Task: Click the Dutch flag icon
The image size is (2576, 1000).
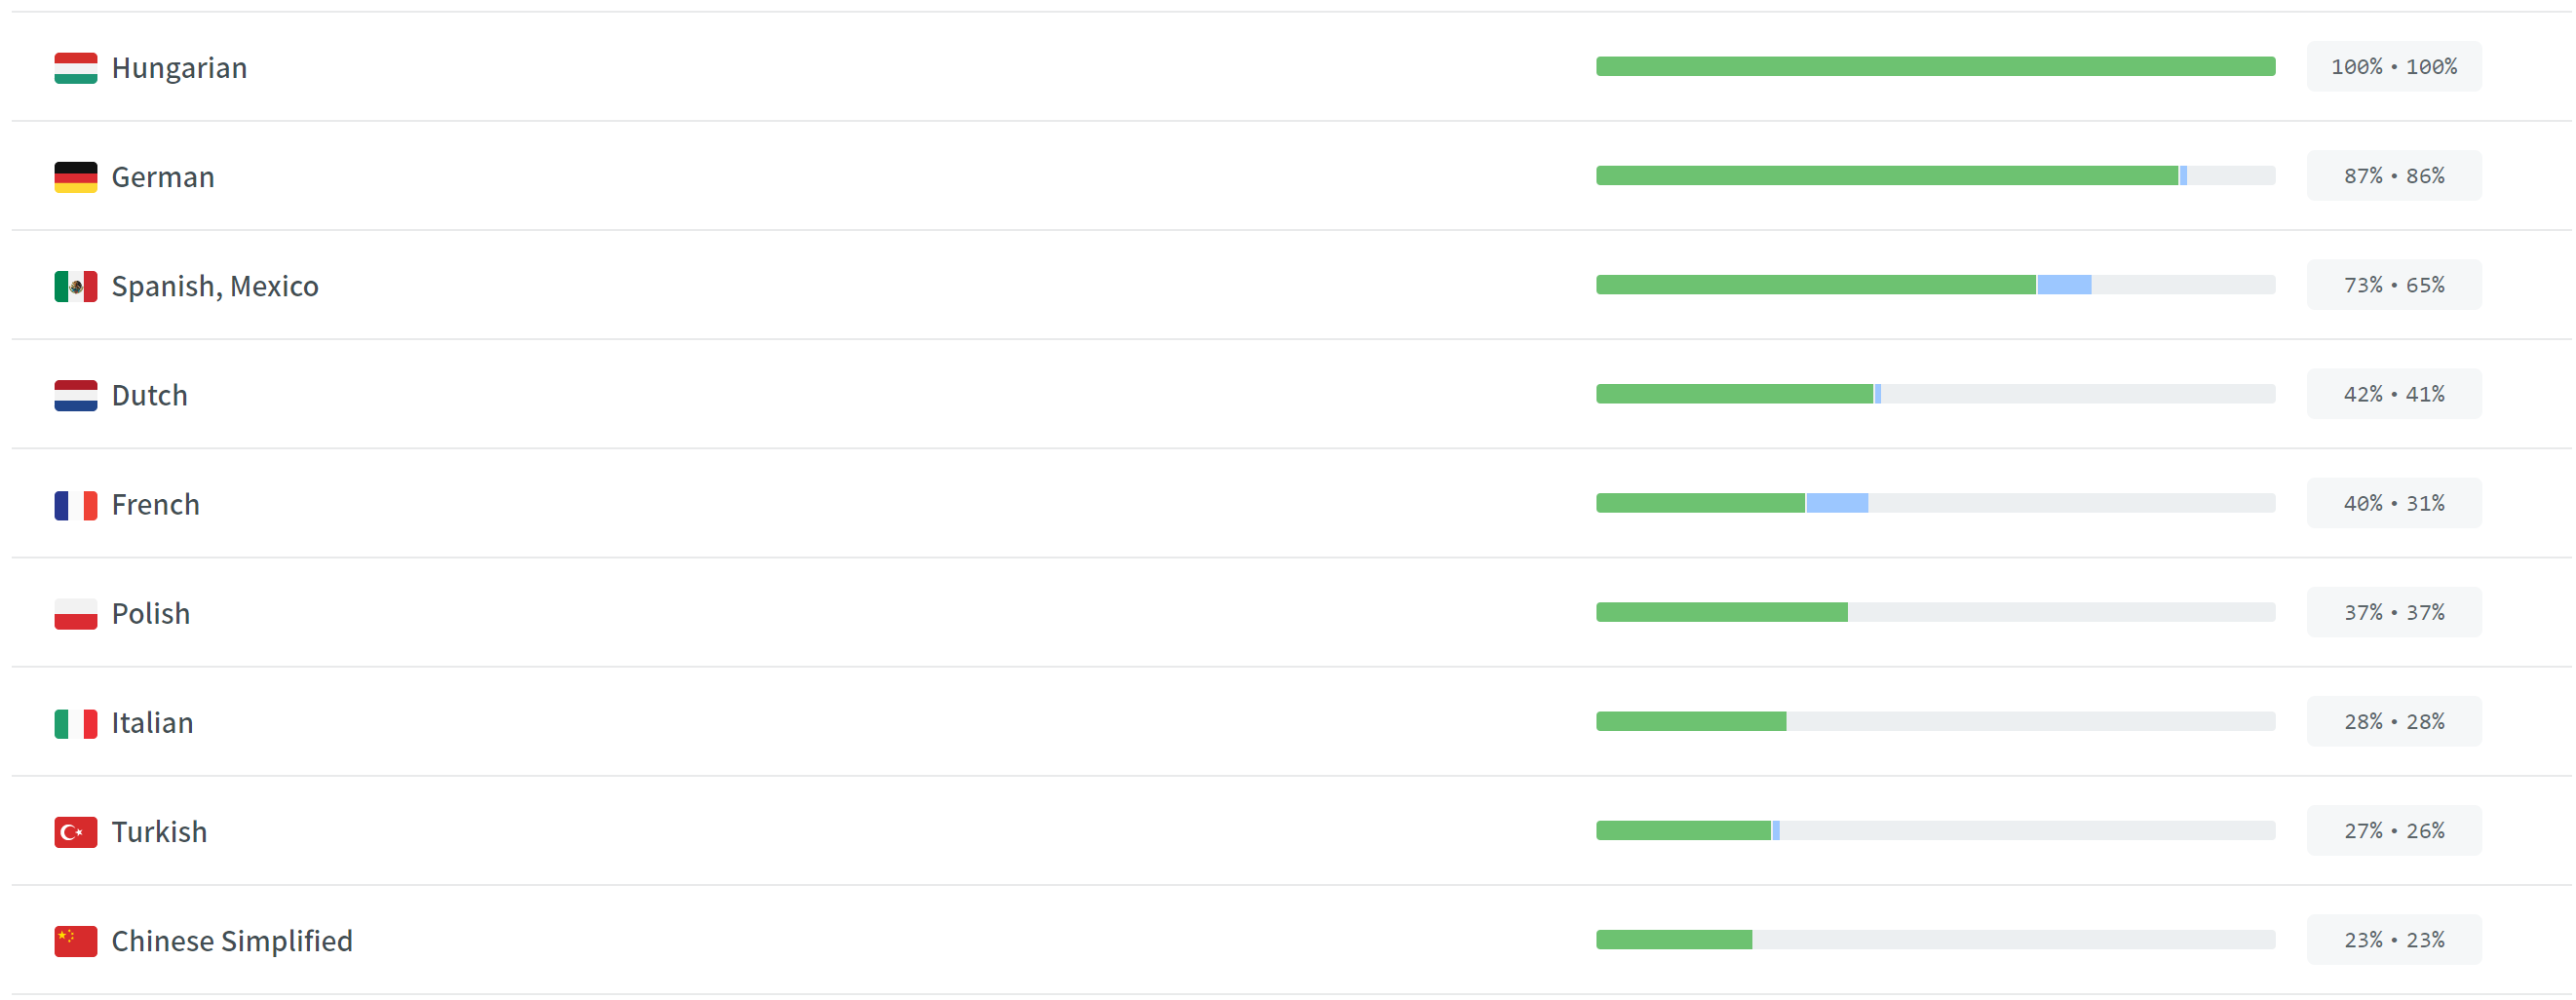Action: tap(76, 395)
